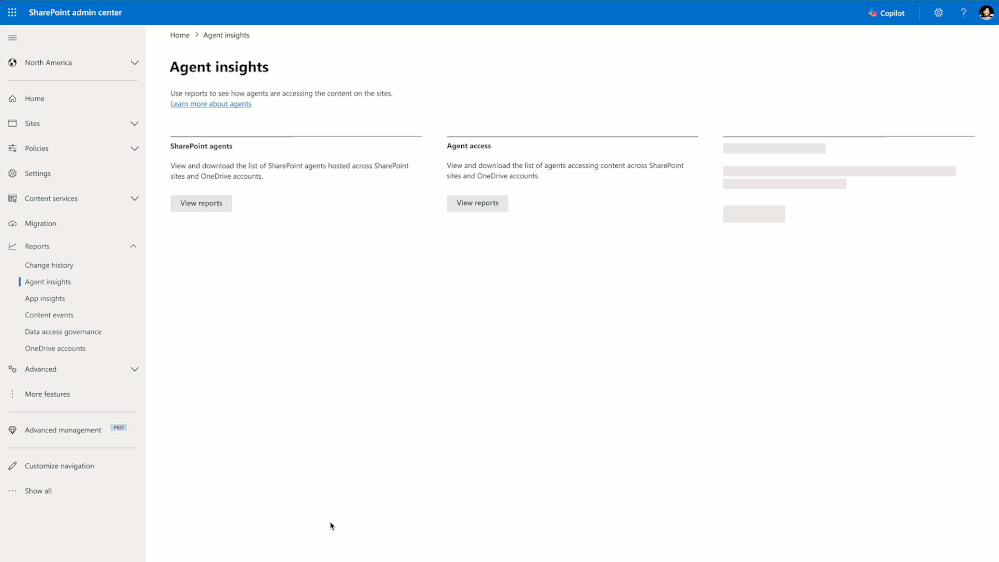This screenshot has height=562, width=999.
Task: Open help via the question mark icon
Action: [x=963, y=13]
